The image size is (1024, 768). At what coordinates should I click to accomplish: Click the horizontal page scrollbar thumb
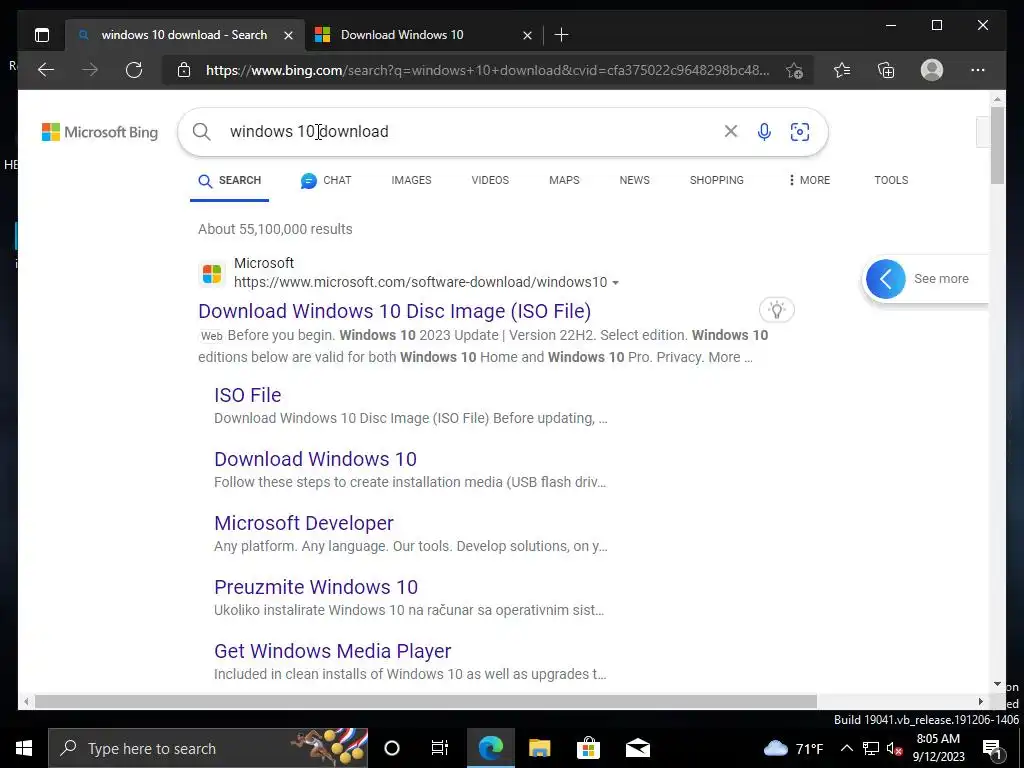coord(426,701)
